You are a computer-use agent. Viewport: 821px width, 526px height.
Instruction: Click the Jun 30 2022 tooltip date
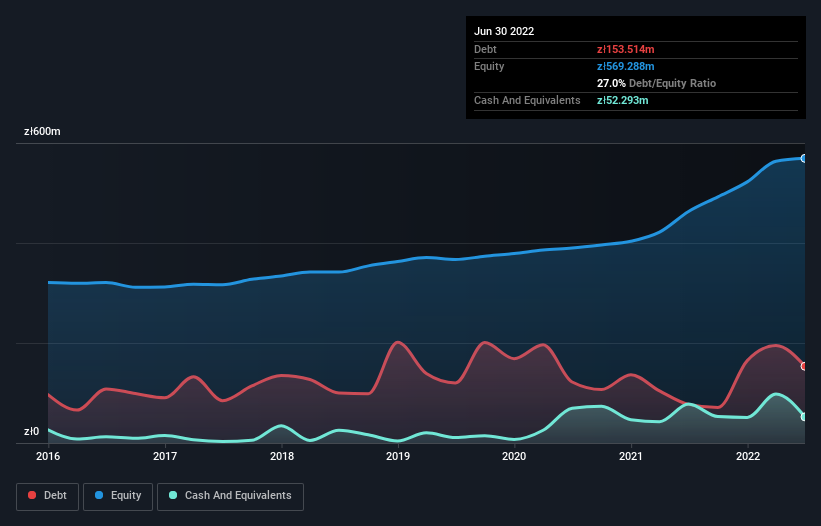click(x=504, y=31)
